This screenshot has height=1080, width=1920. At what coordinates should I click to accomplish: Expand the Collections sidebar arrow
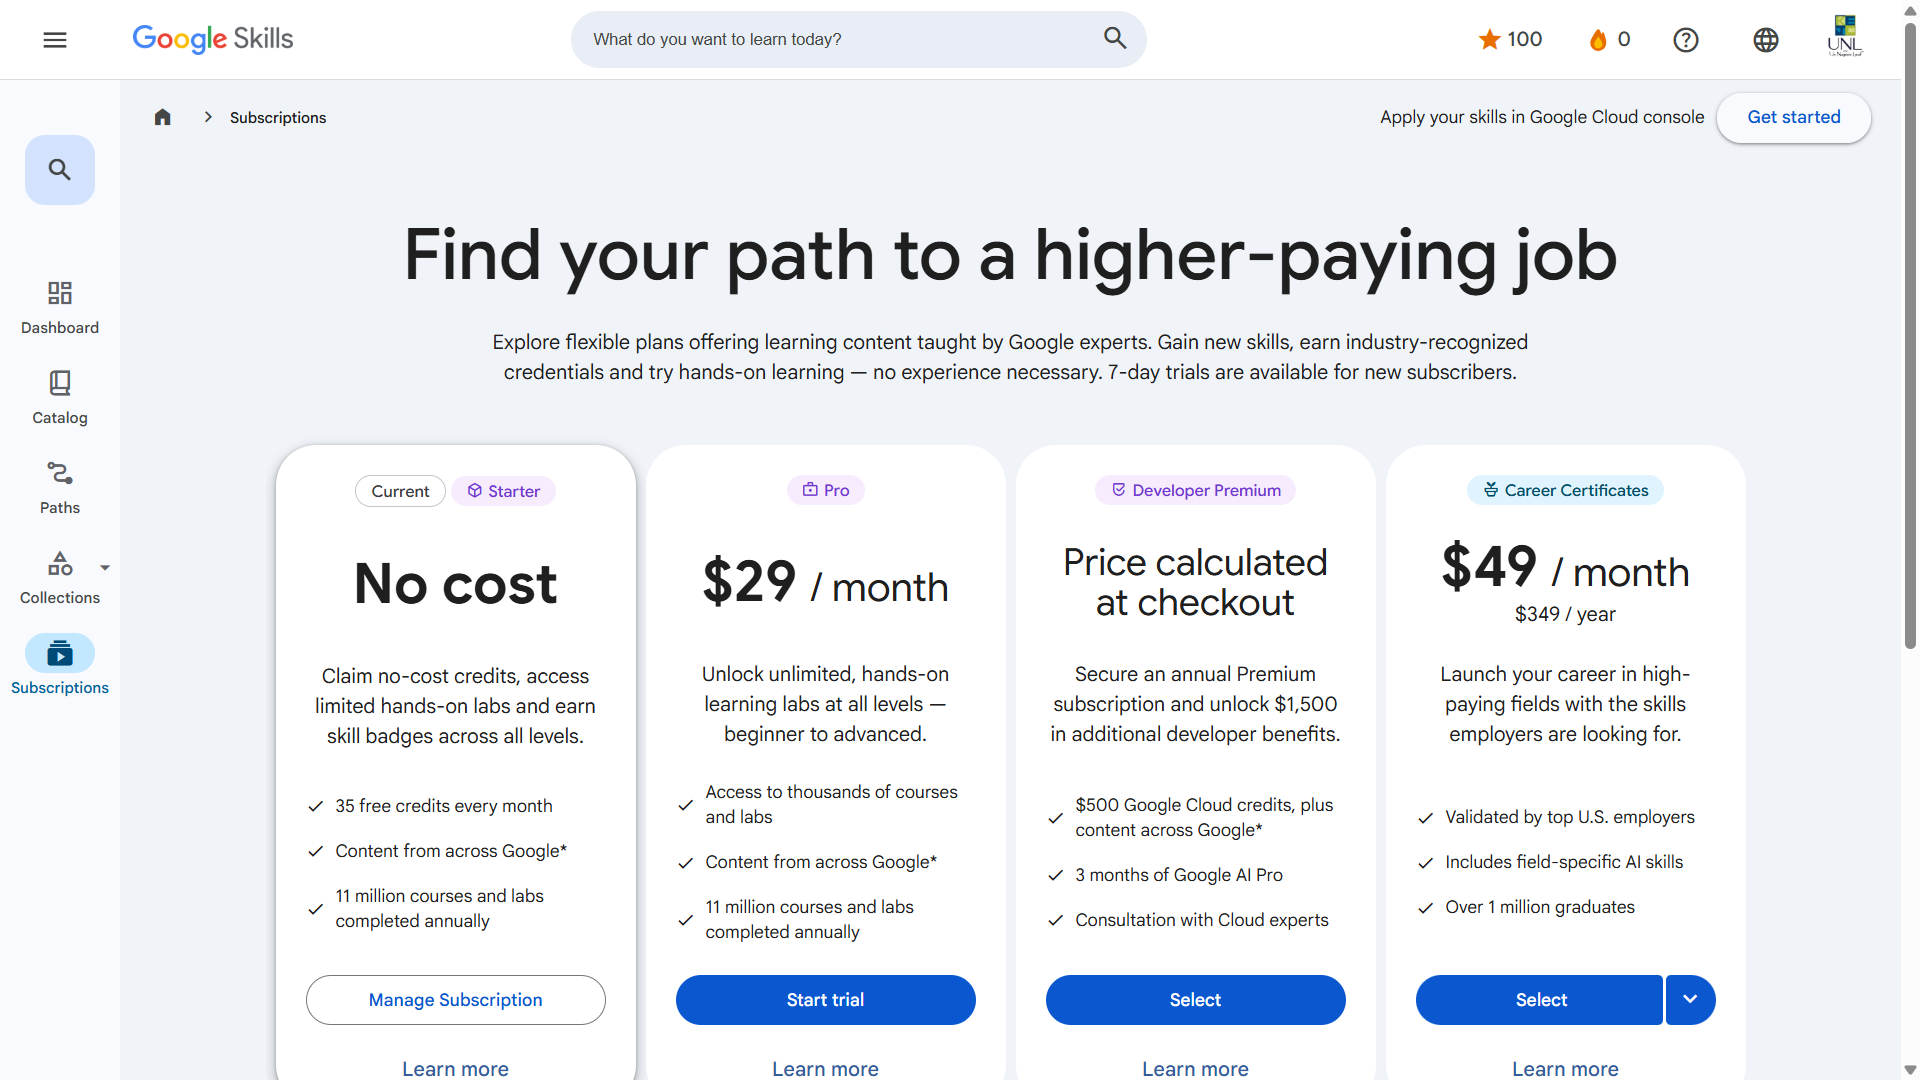point(105,568)
